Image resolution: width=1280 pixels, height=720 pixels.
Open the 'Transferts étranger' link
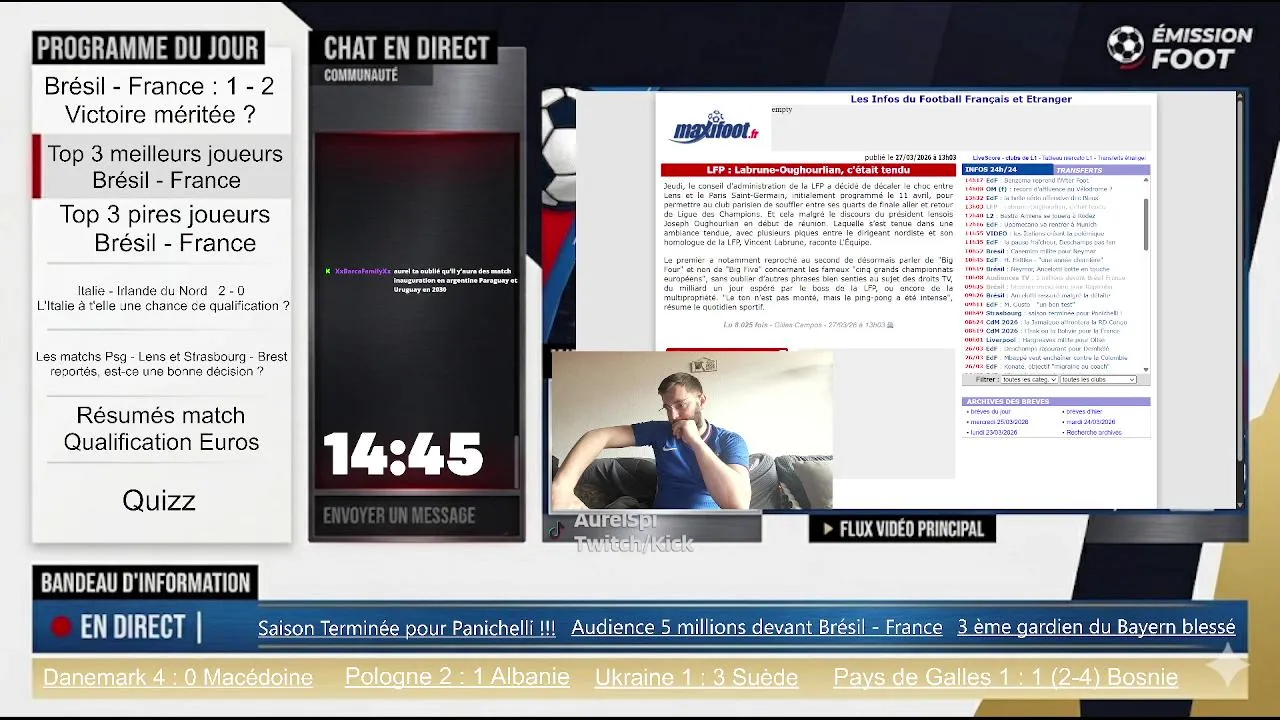[1122, 157]
